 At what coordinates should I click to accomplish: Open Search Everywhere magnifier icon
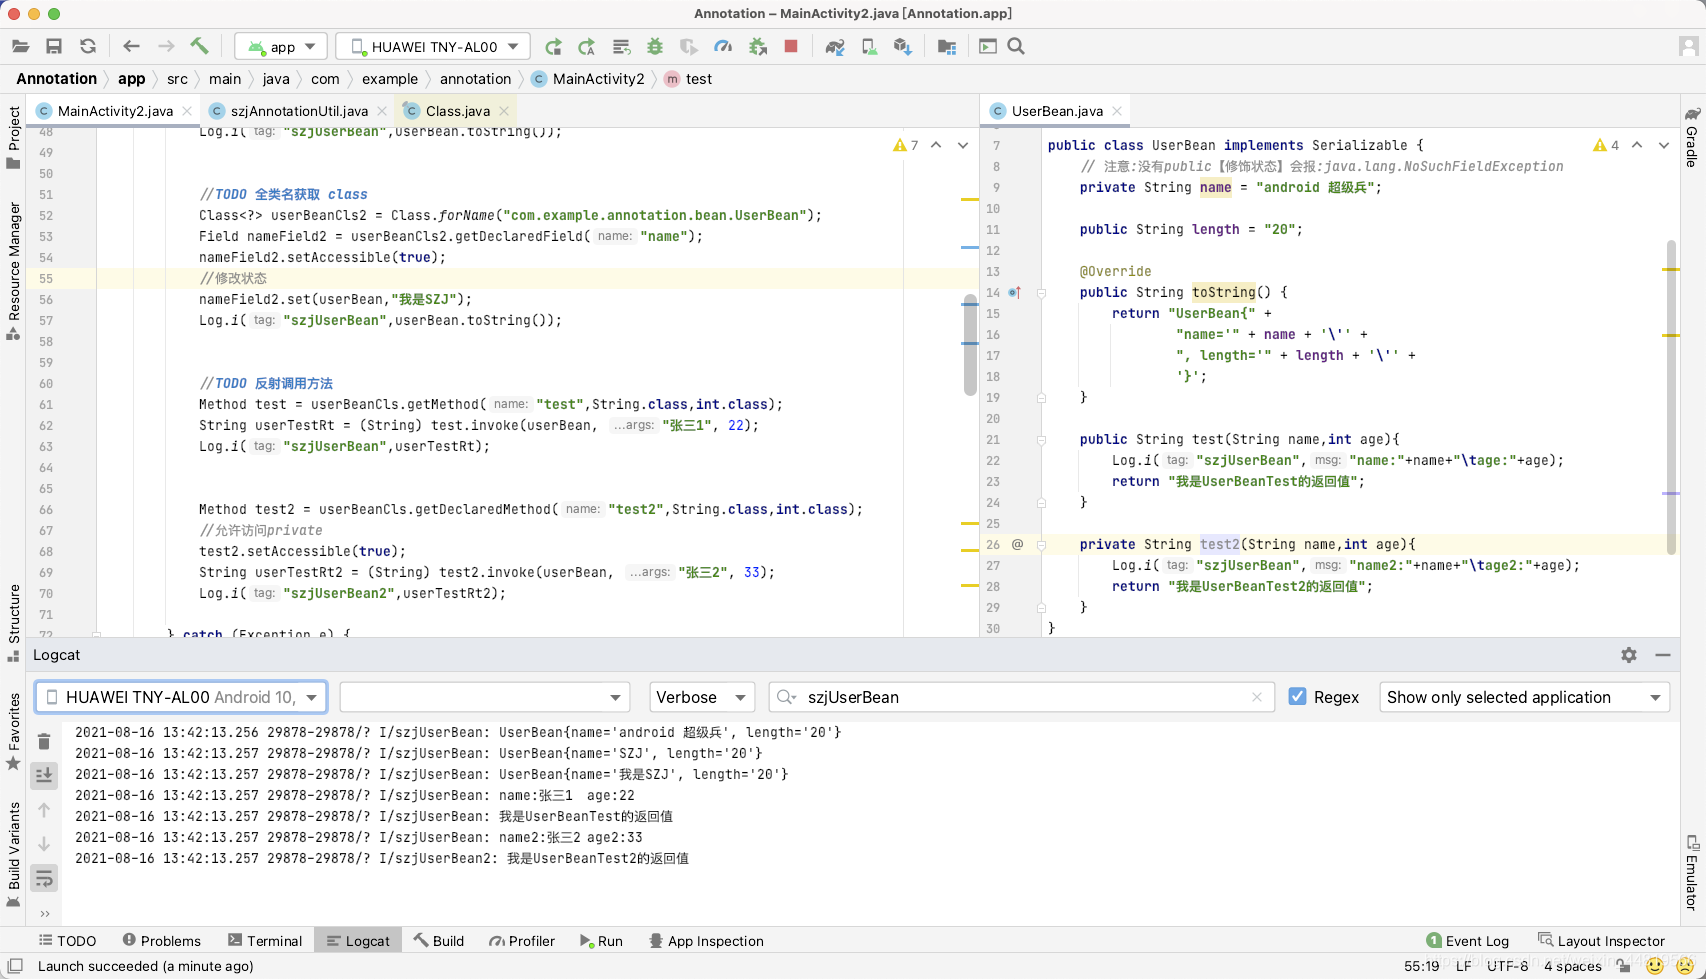(1016, 46)
